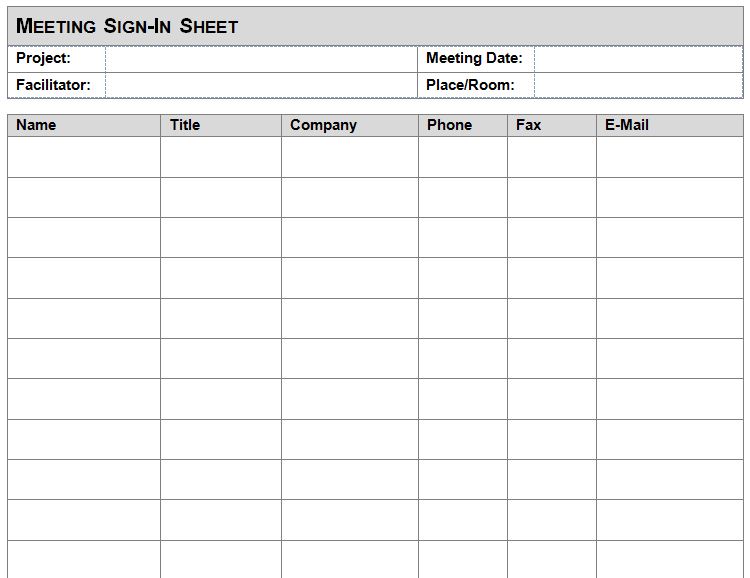Click the Phone column header
The width and height of the screenshot is (750, 578).
(x=463, y=125)
